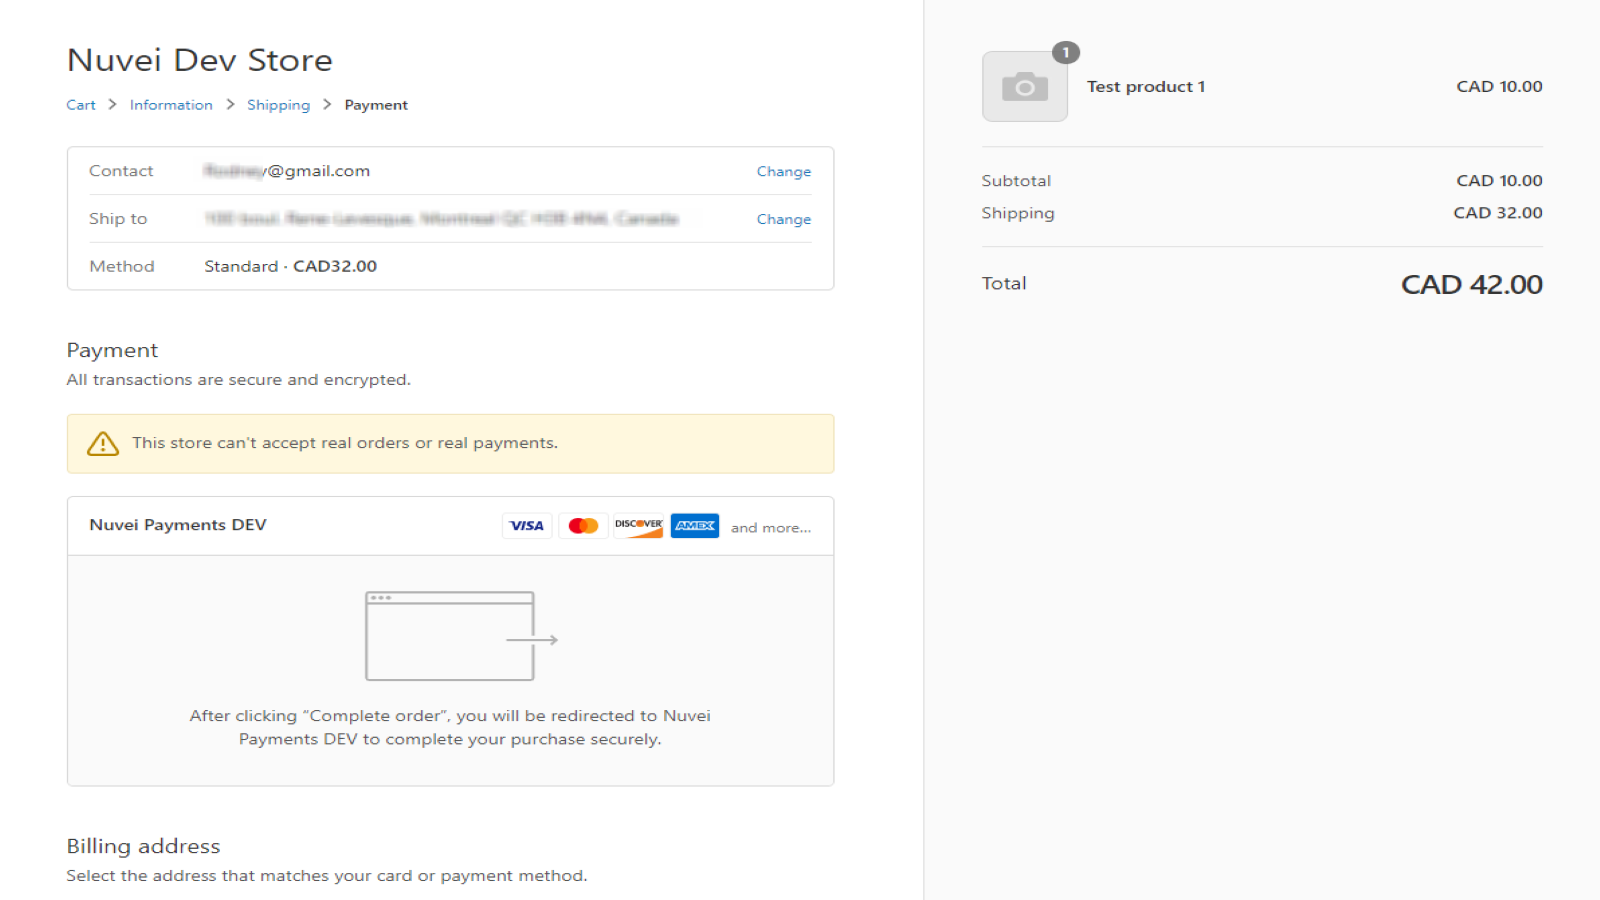
Task: Click 'and more...' payment methods text
Action: [x=771, y=528]
